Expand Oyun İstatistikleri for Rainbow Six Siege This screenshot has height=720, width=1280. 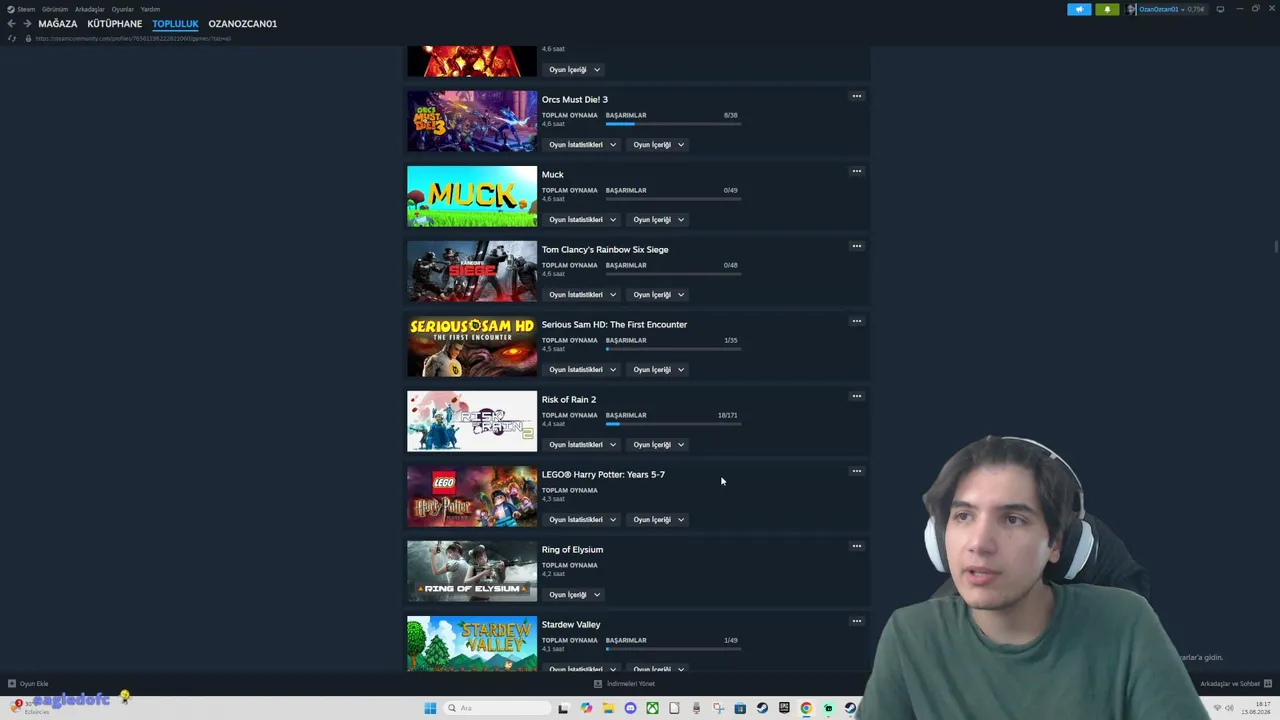(583, 295)
